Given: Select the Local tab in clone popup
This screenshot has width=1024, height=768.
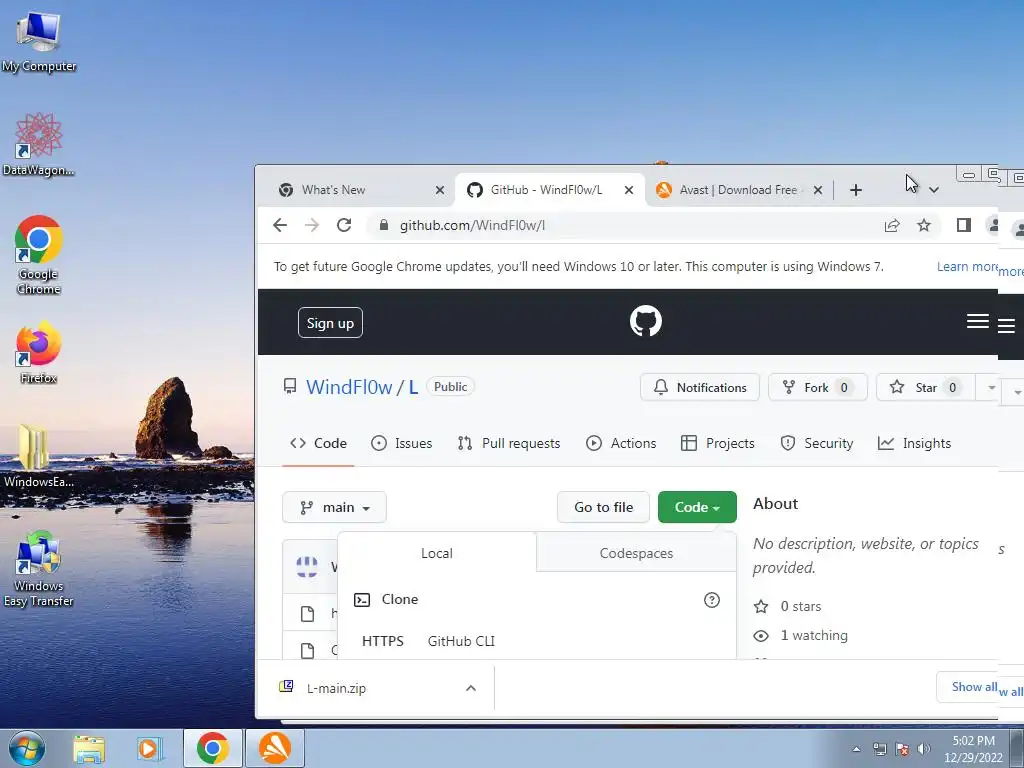Looking at the screenshot, I should (437, 553).
